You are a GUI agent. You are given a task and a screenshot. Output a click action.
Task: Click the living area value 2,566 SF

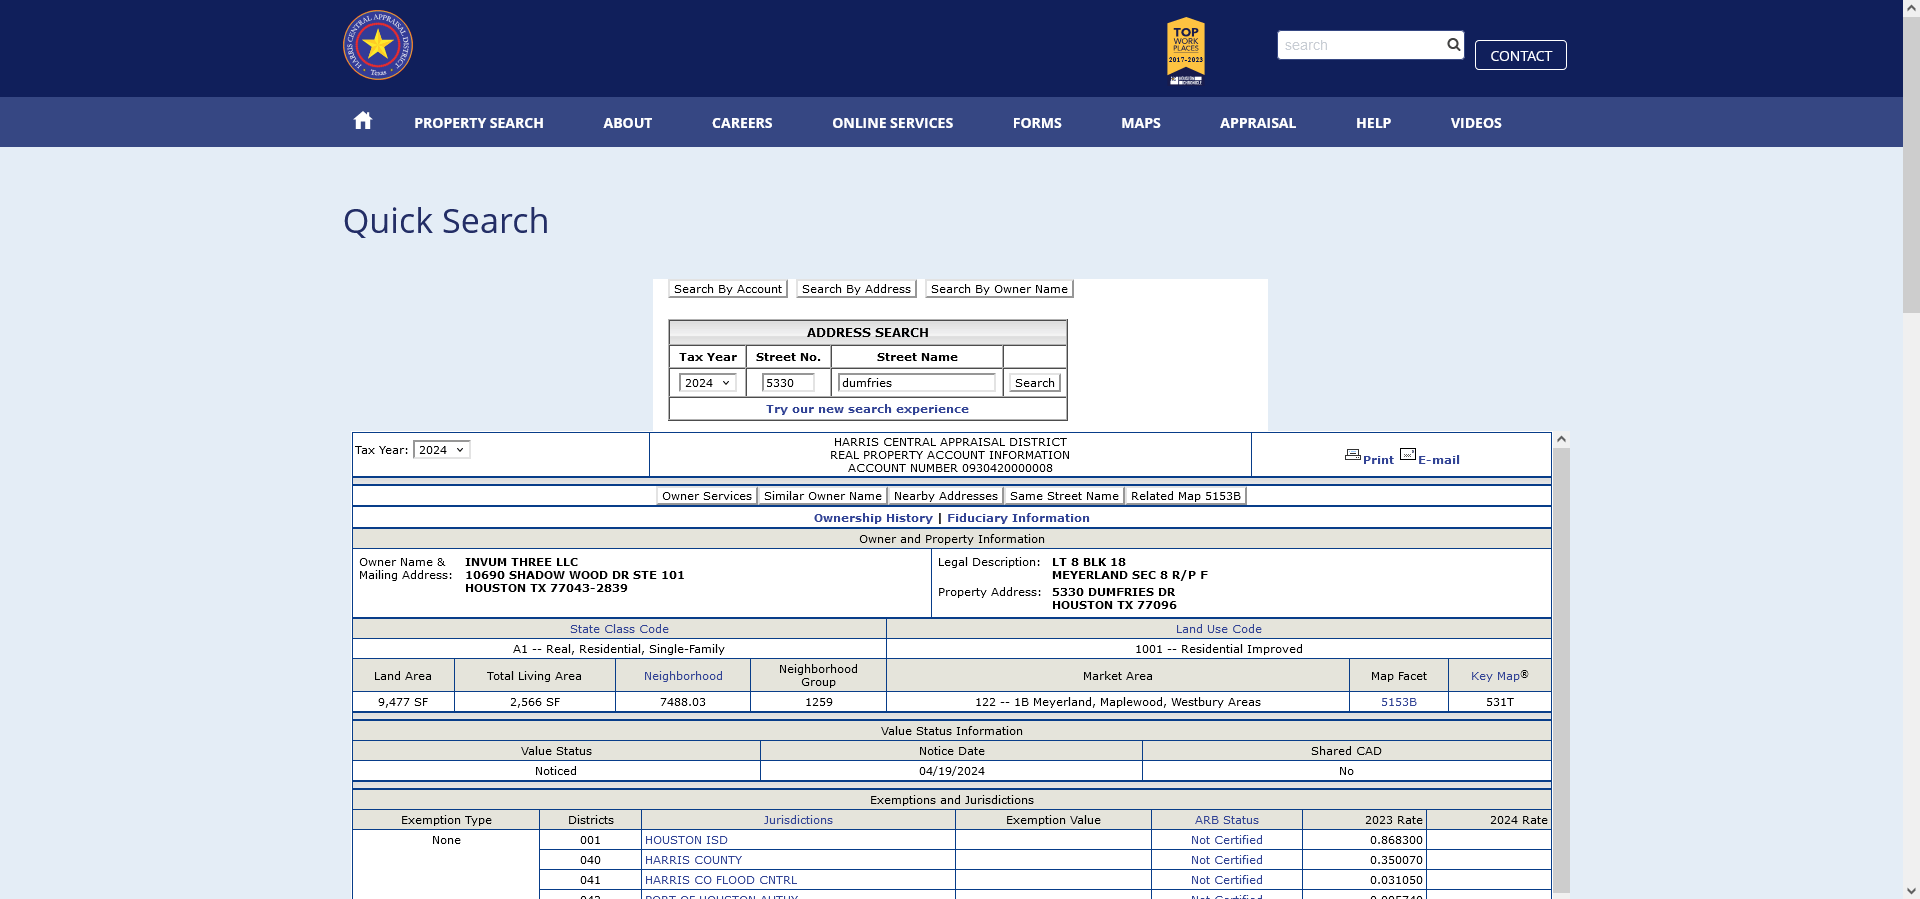tap(535, 702)
